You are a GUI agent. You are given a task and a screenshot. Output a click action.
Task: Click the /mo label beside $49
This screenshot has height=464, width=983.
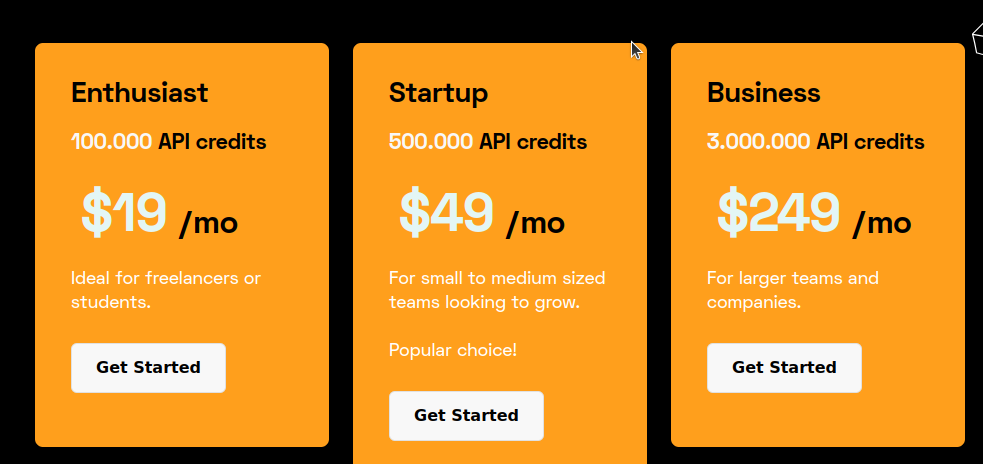tap(535, 222)
